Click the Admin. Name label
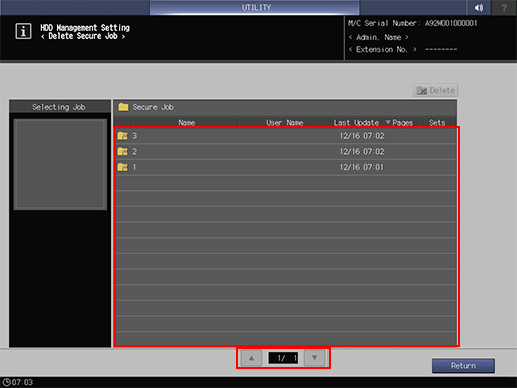This screenshot has width=517, height=388. (x=378, y=37)
